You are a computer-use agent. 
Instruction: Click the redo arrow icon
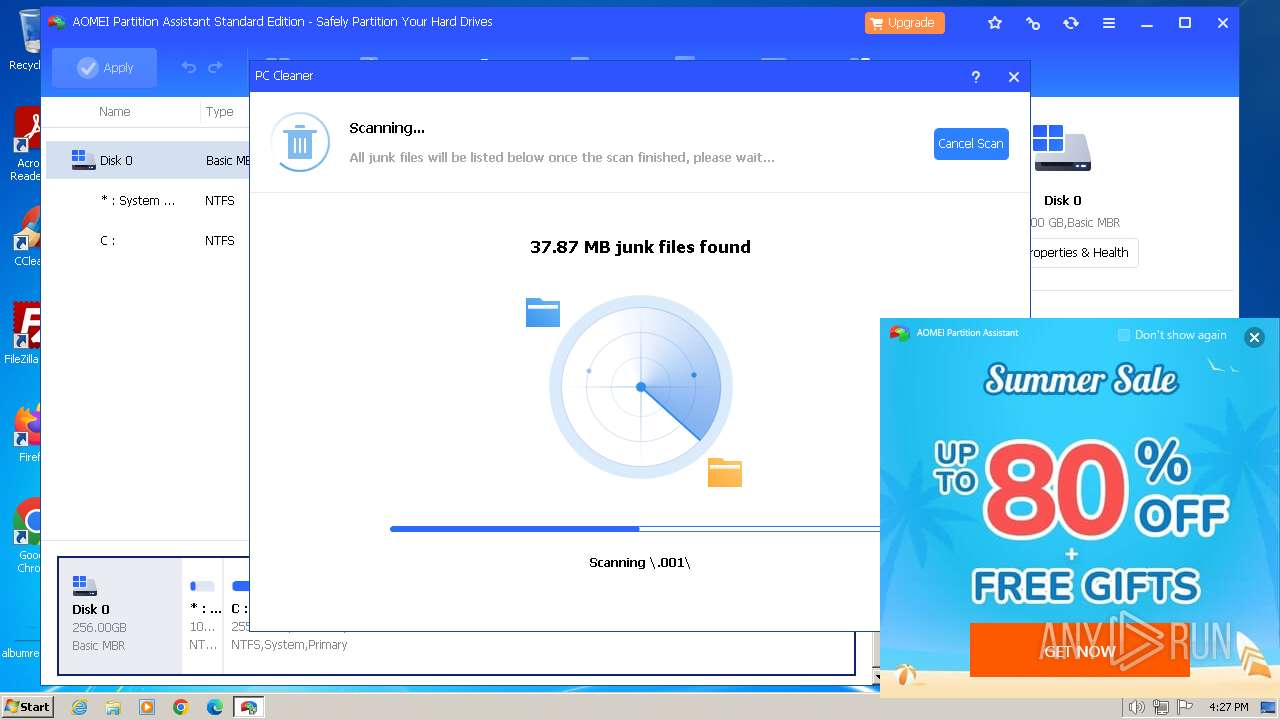(x=215, y=67)
